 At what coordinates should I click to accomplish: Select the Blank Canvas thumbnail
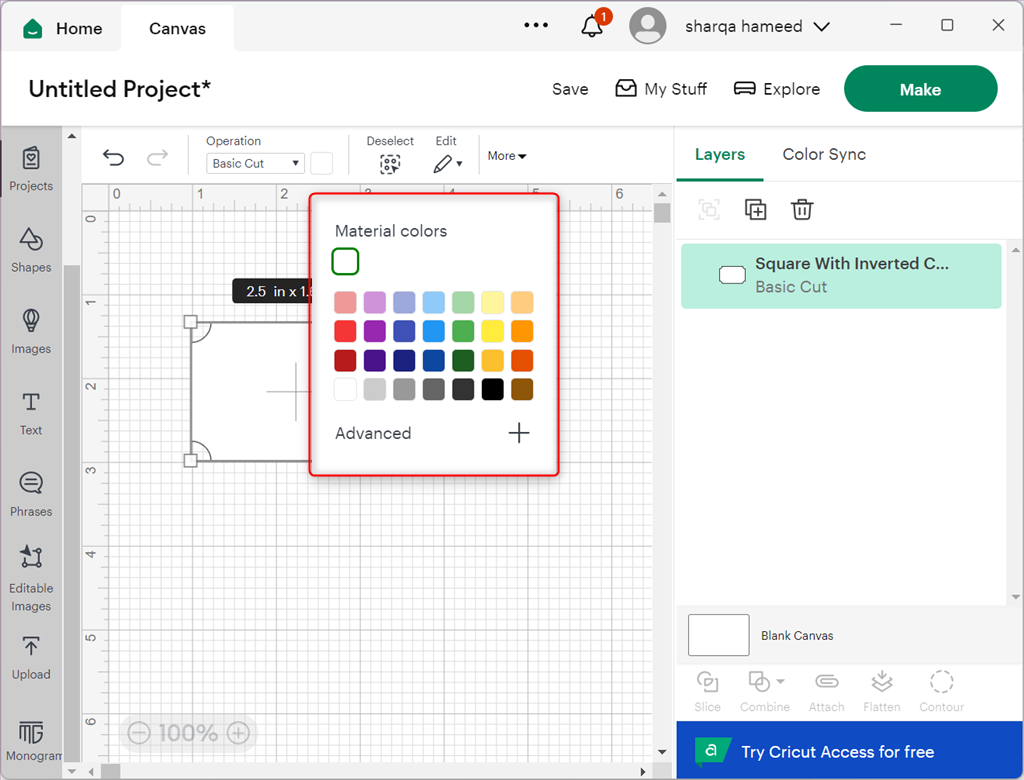pos(718,635)
